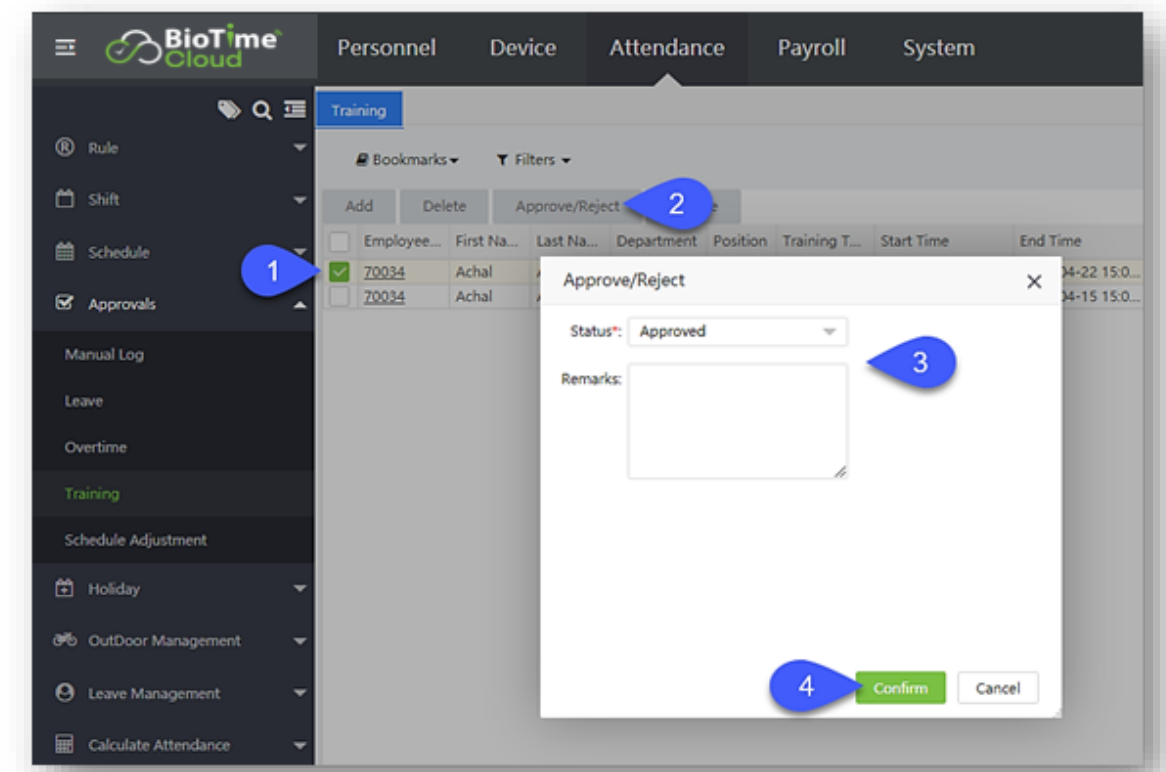Click the BioTime Cloud logo

[195, 48]
